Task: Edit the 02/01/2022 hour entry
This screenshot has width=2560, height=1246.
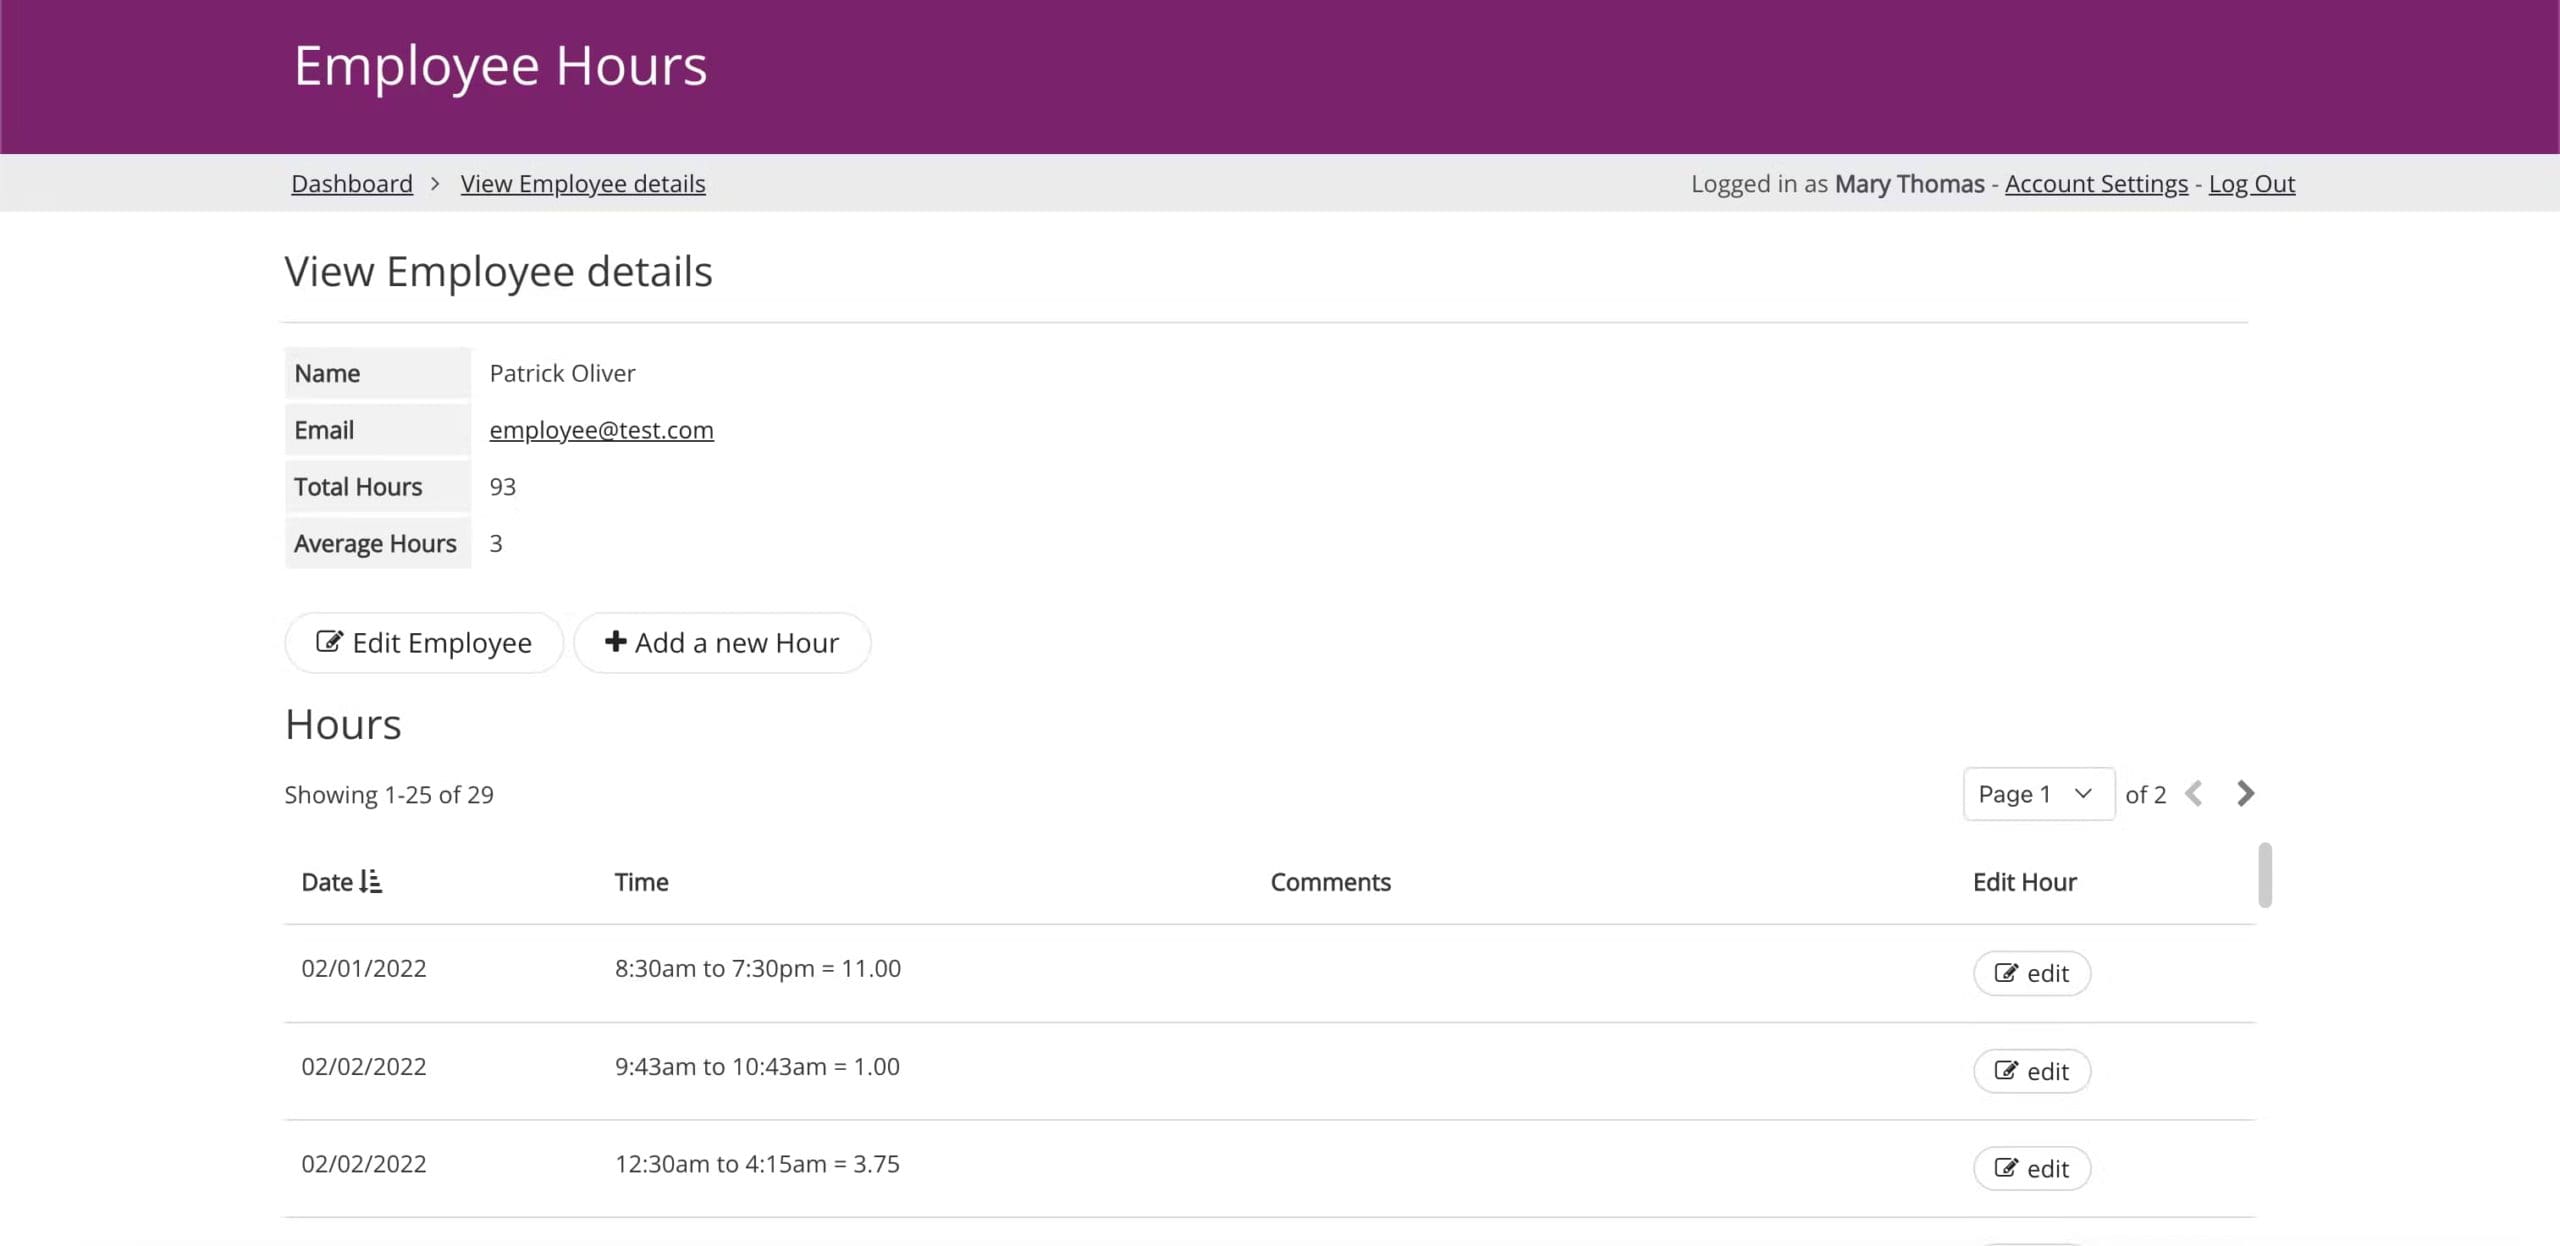Action: pos(2031,973)
